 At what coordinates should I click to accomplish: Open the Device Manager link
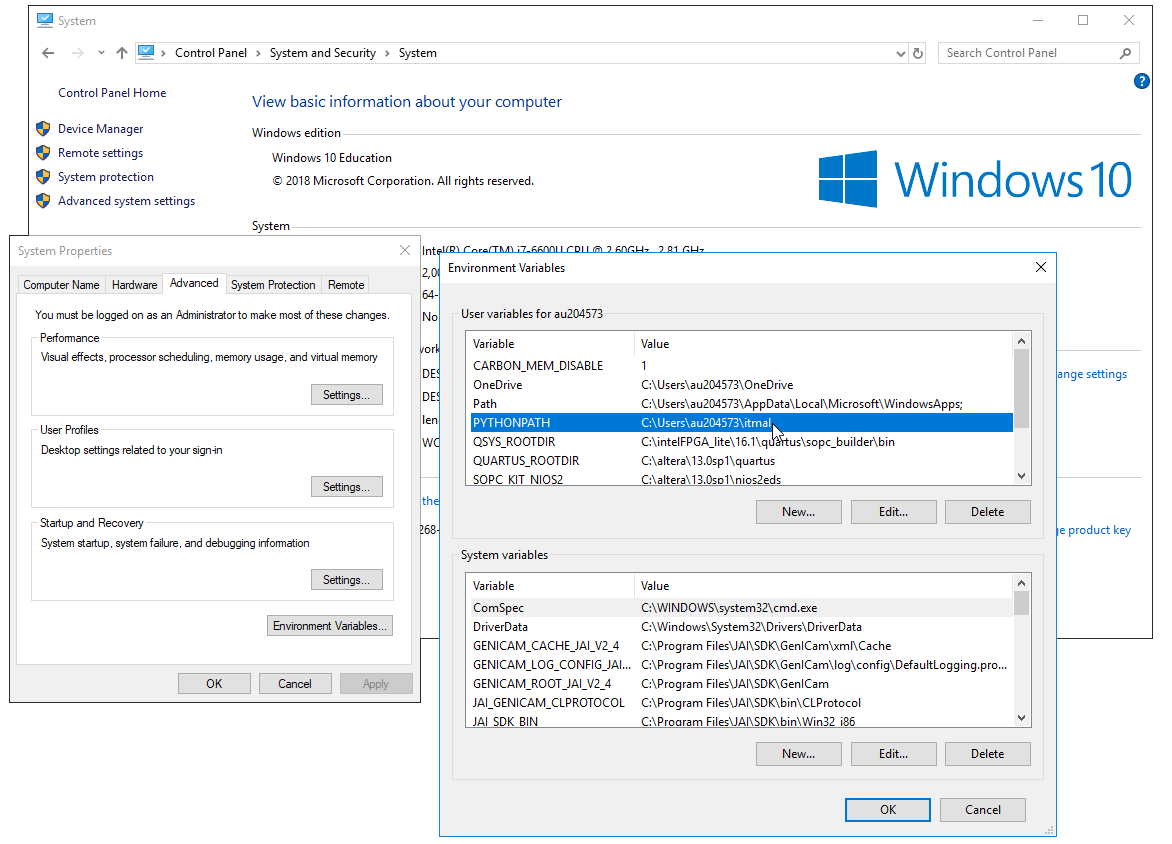[101, 129]
